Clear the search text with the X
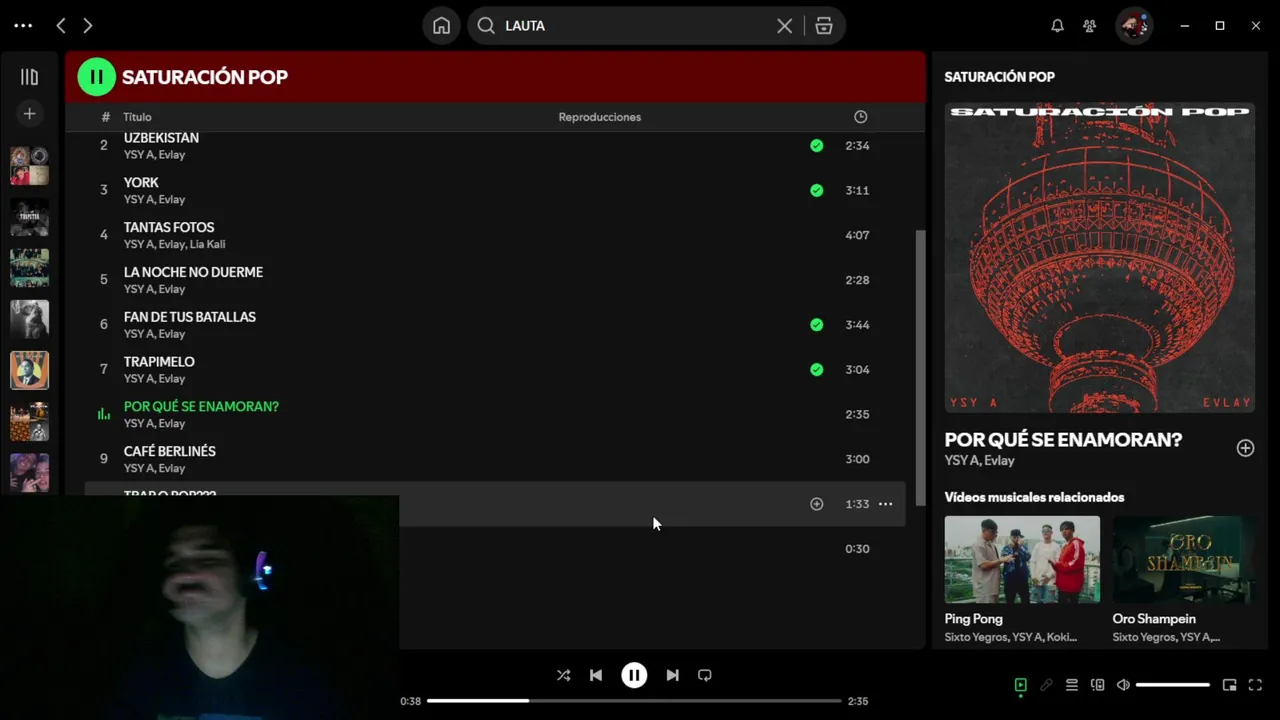Screen dimensions: 1280x720 click(x=785, y=26)
